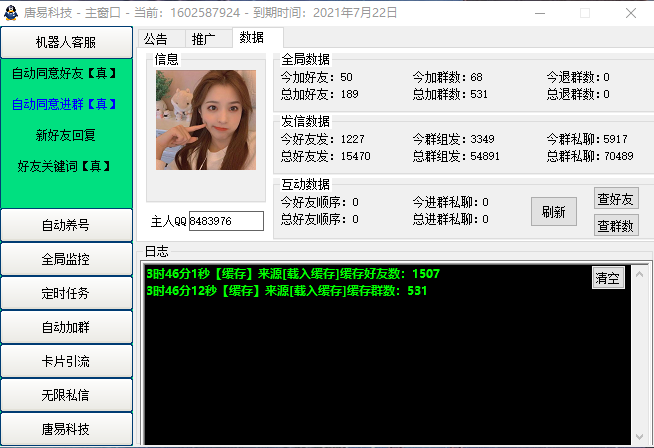Open the 全局监控 section

click(x=66, y=259)
